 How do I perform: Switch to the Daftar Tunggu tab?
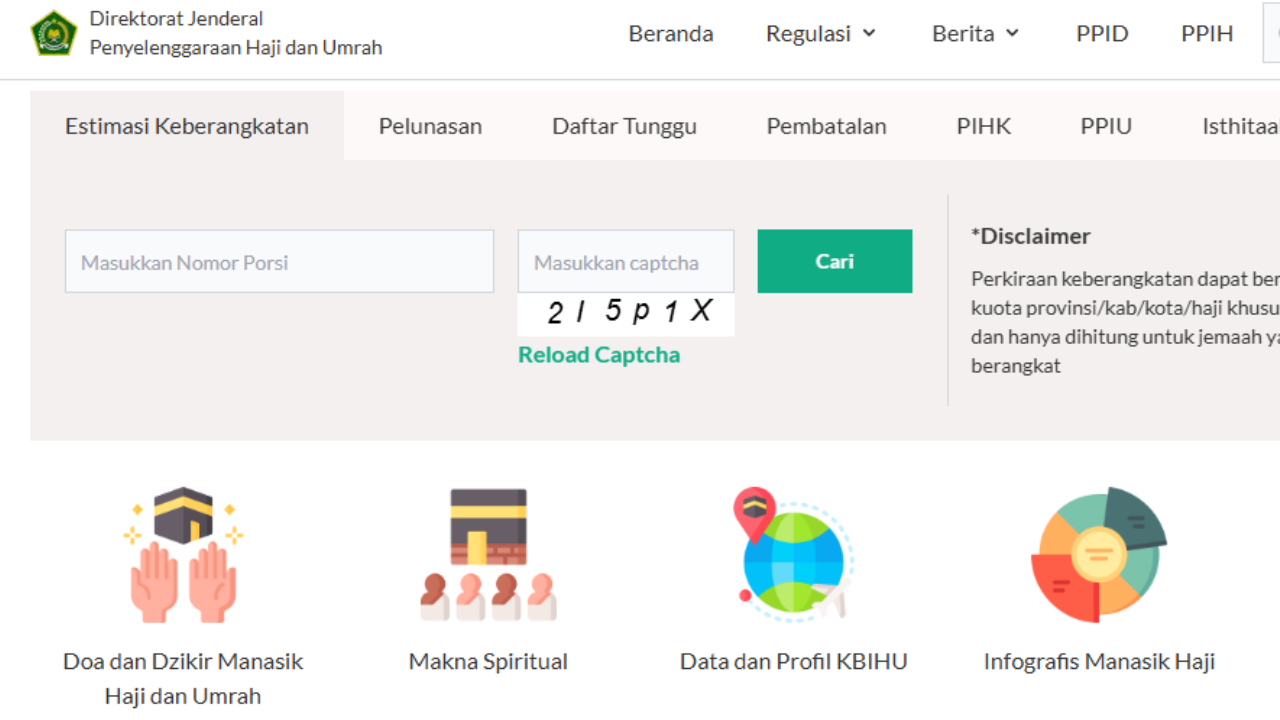[x=624, y=126]
